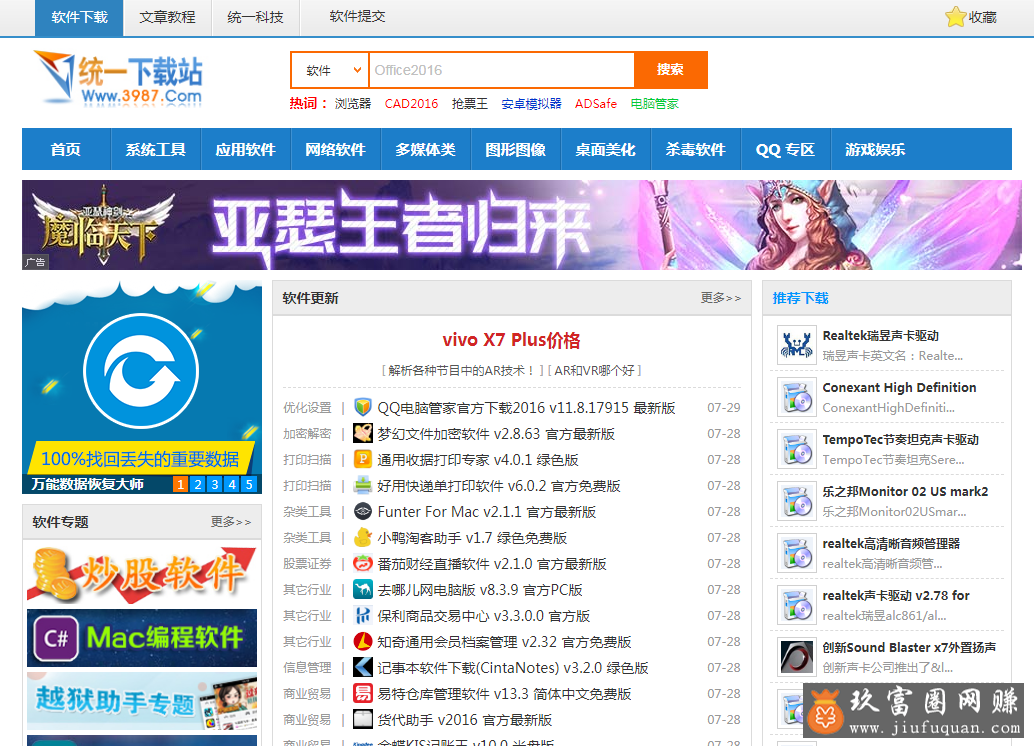
Task: Open 网络软件 category in navigation bar
Action: pos(336,150)
